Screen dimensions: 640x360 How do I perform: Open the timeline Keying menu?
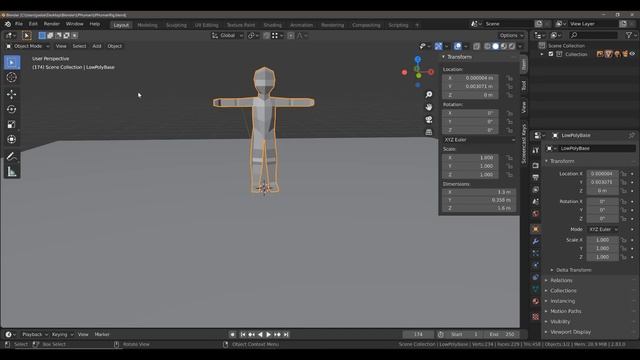62,334
